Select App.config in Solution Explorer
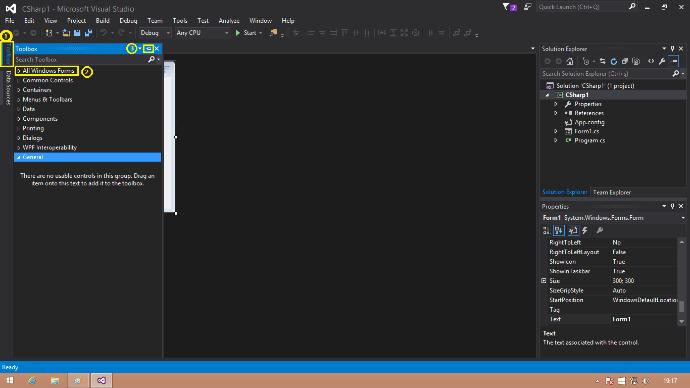 pyautogui.click(x=589, y=122)
